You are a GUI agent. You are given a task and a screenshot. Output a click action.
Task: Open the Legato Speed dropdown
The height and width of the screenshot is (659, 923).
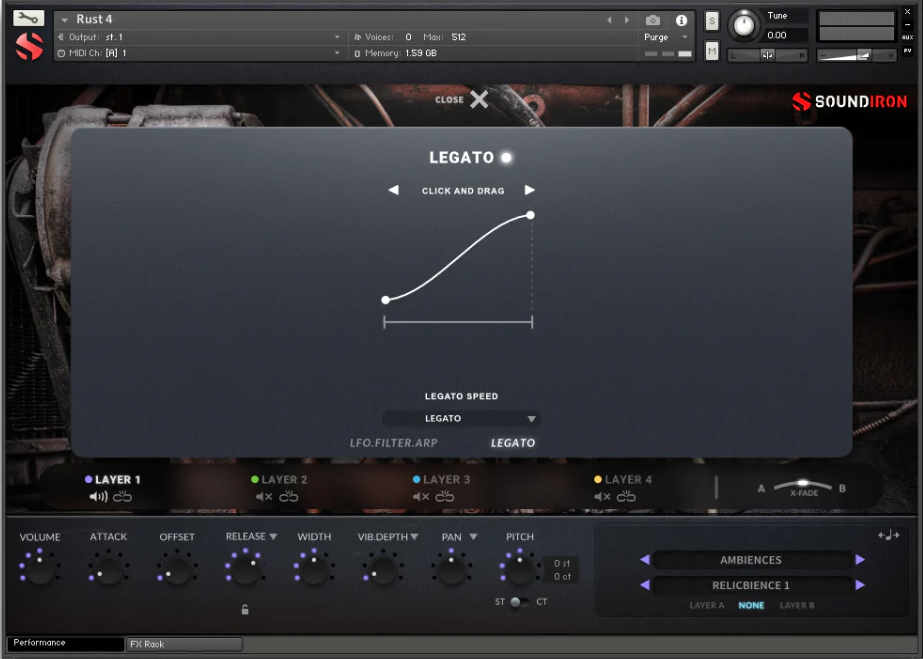(x=461, y=419)
